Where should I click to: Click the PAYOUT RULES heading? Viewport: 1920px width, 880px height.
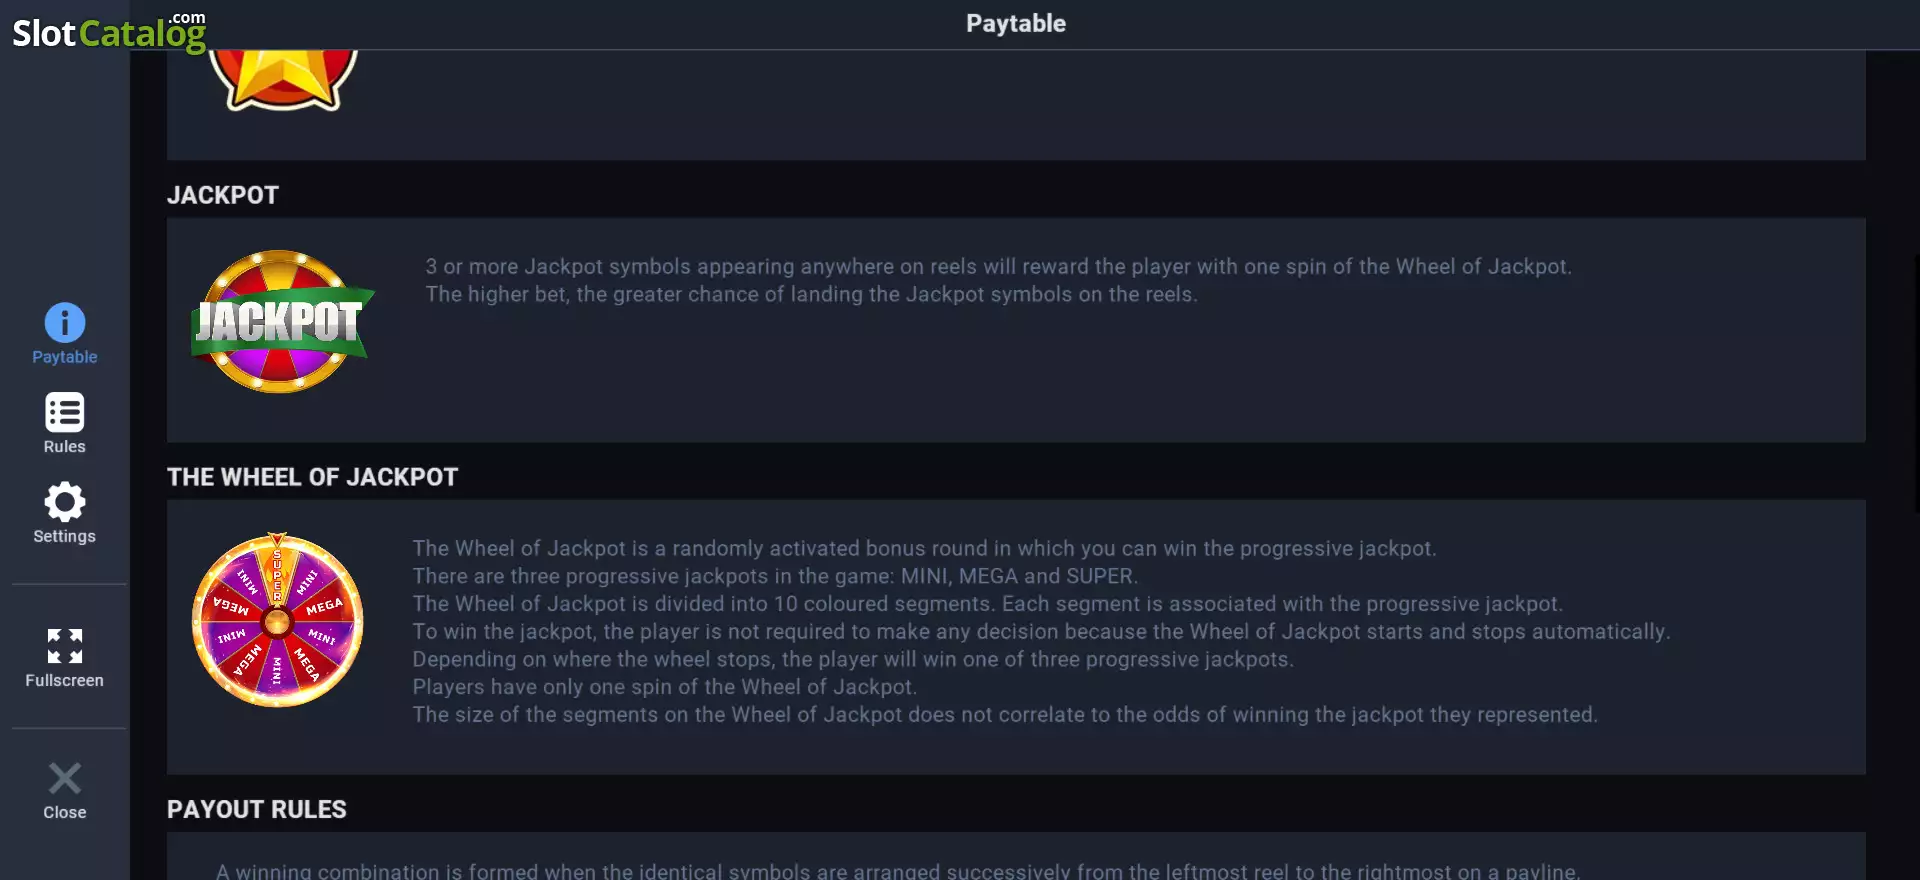click(257, 809)
